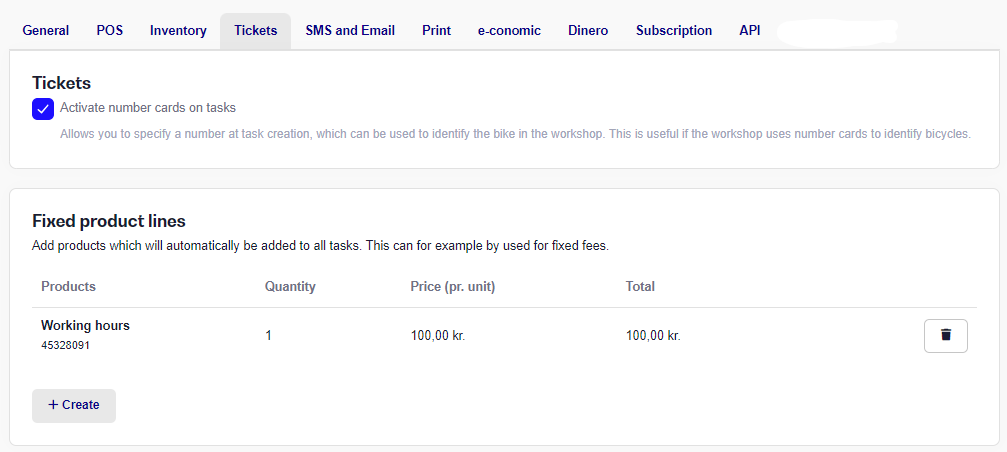Click product number 45328091

(66, 345)
